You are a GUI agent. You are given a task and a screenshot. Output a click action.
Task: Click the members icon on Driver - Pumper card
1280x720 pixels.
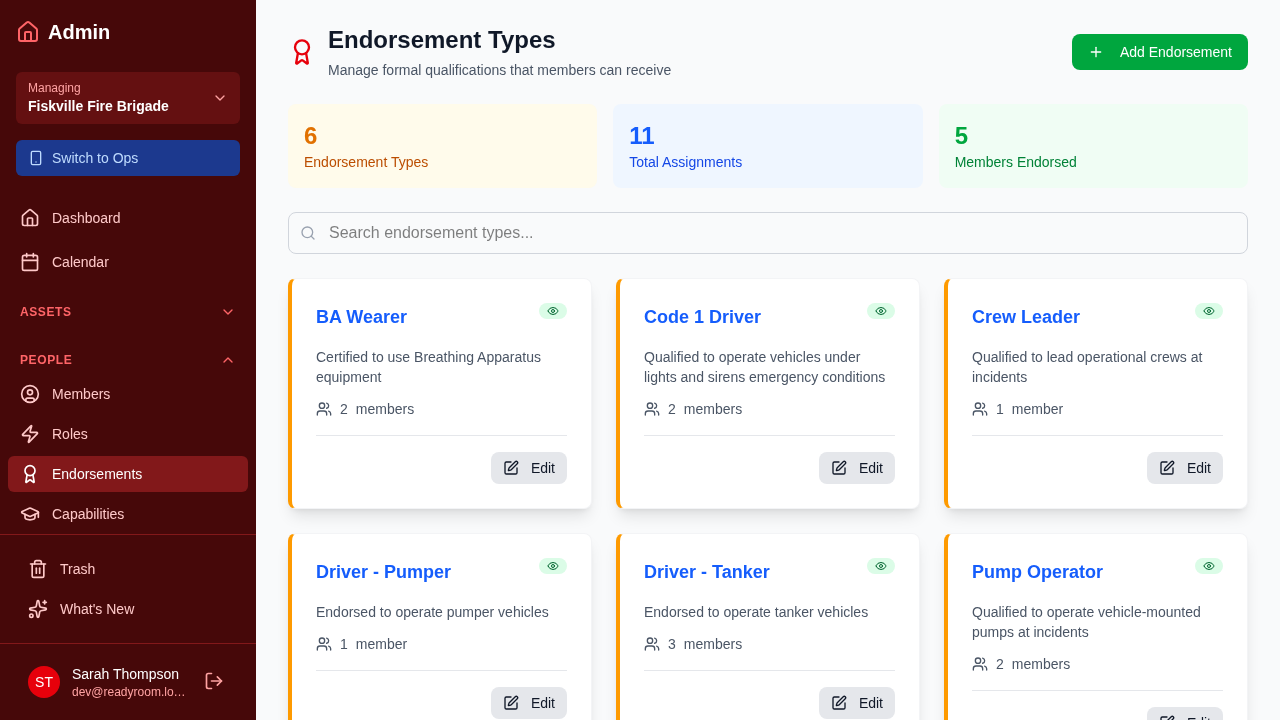click(x=324, y=644)
